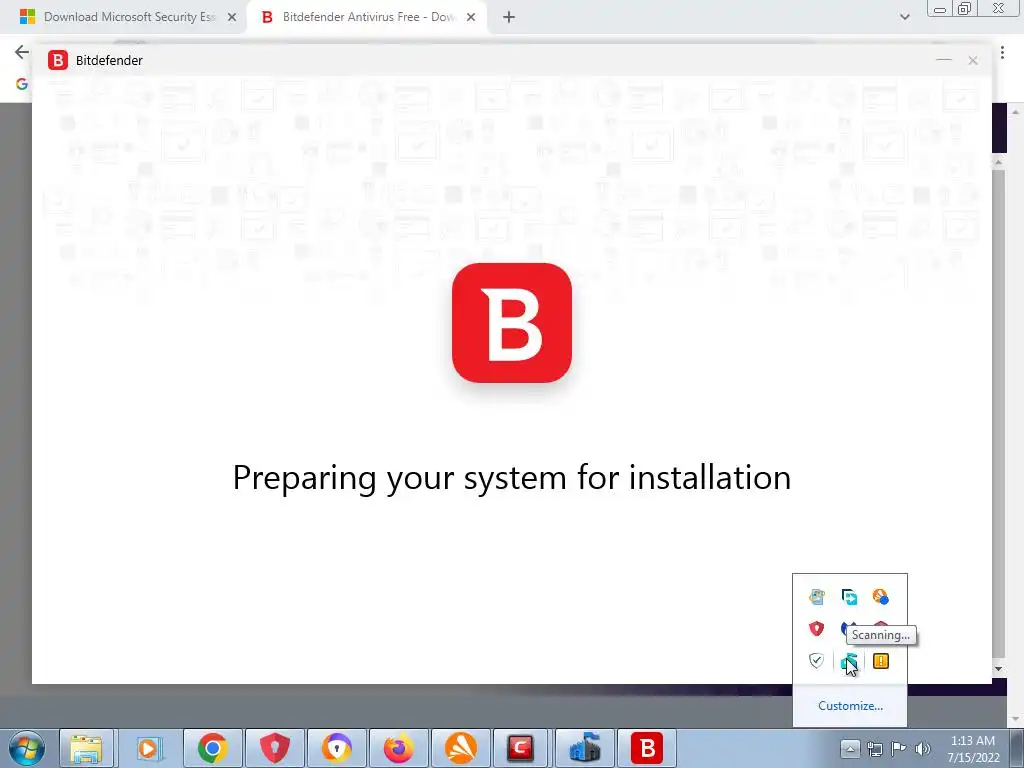
Task: Click the cyan arrow windows tray icon
Action: pos(849,596)
